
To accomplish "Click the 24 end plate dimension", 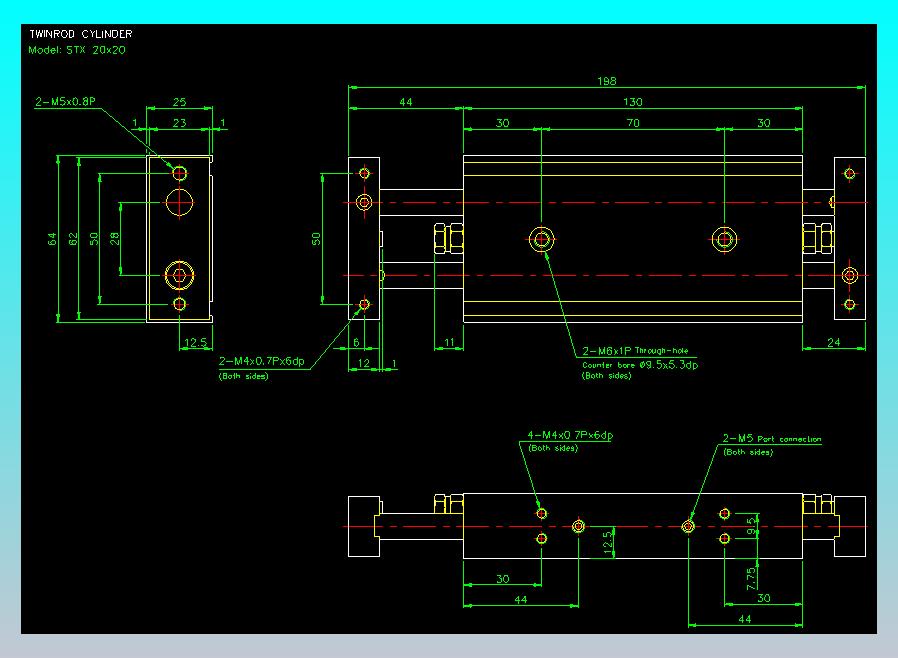I will coord(834,343).
